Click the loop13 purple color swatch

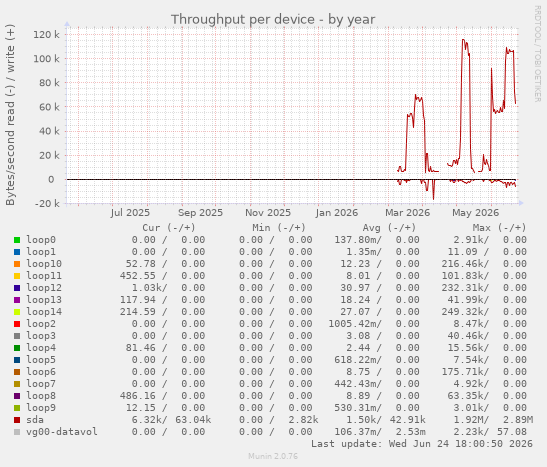pos(17,300)
